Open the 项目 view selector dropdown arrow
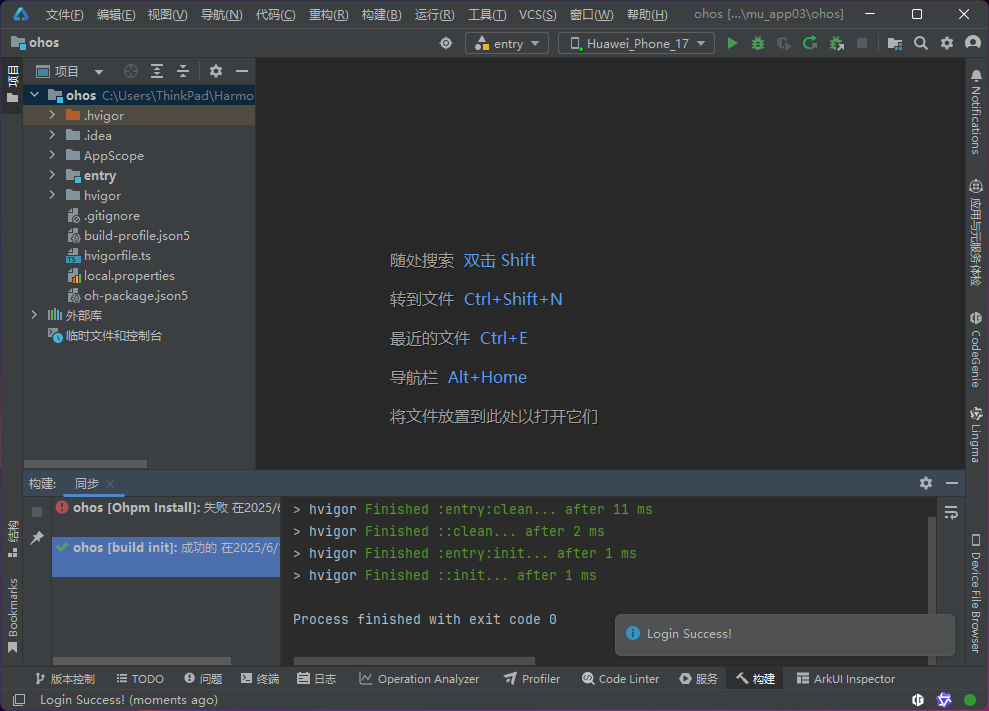Screen dimensions: 989x711 (98, 72)
